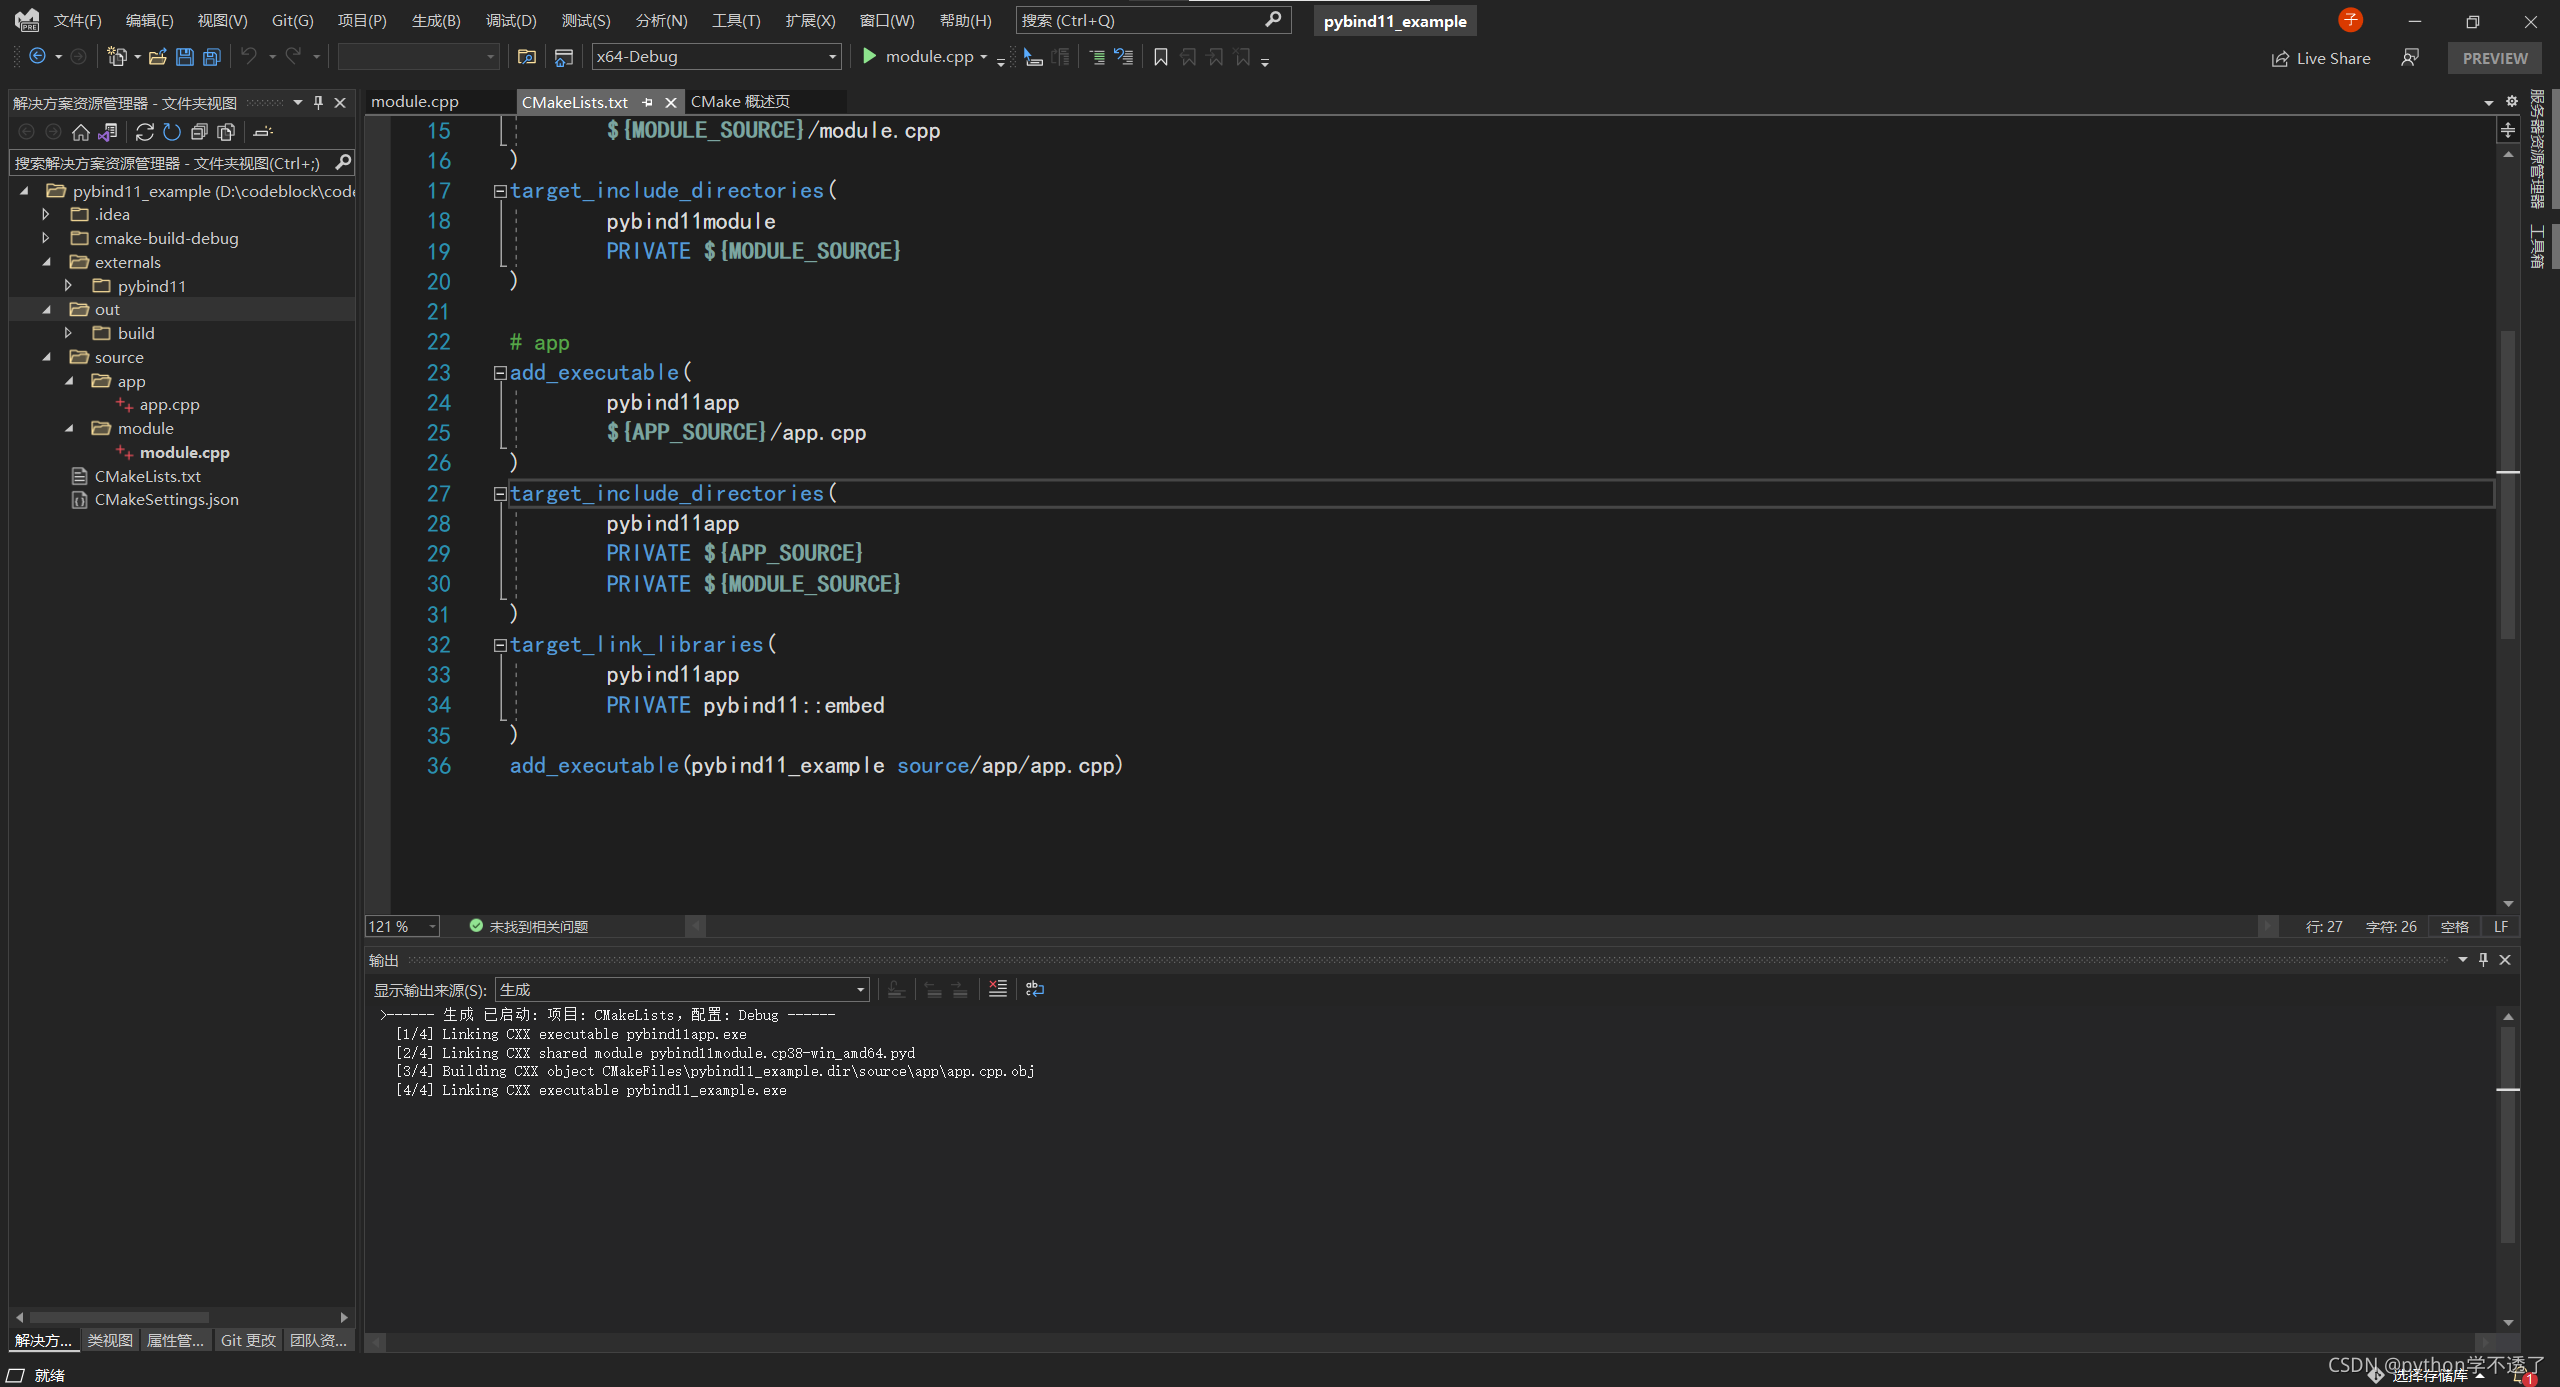Viewport: 2560px width, 1387px height.
Task: Click the PREVIEW button
Action: 2494,58
